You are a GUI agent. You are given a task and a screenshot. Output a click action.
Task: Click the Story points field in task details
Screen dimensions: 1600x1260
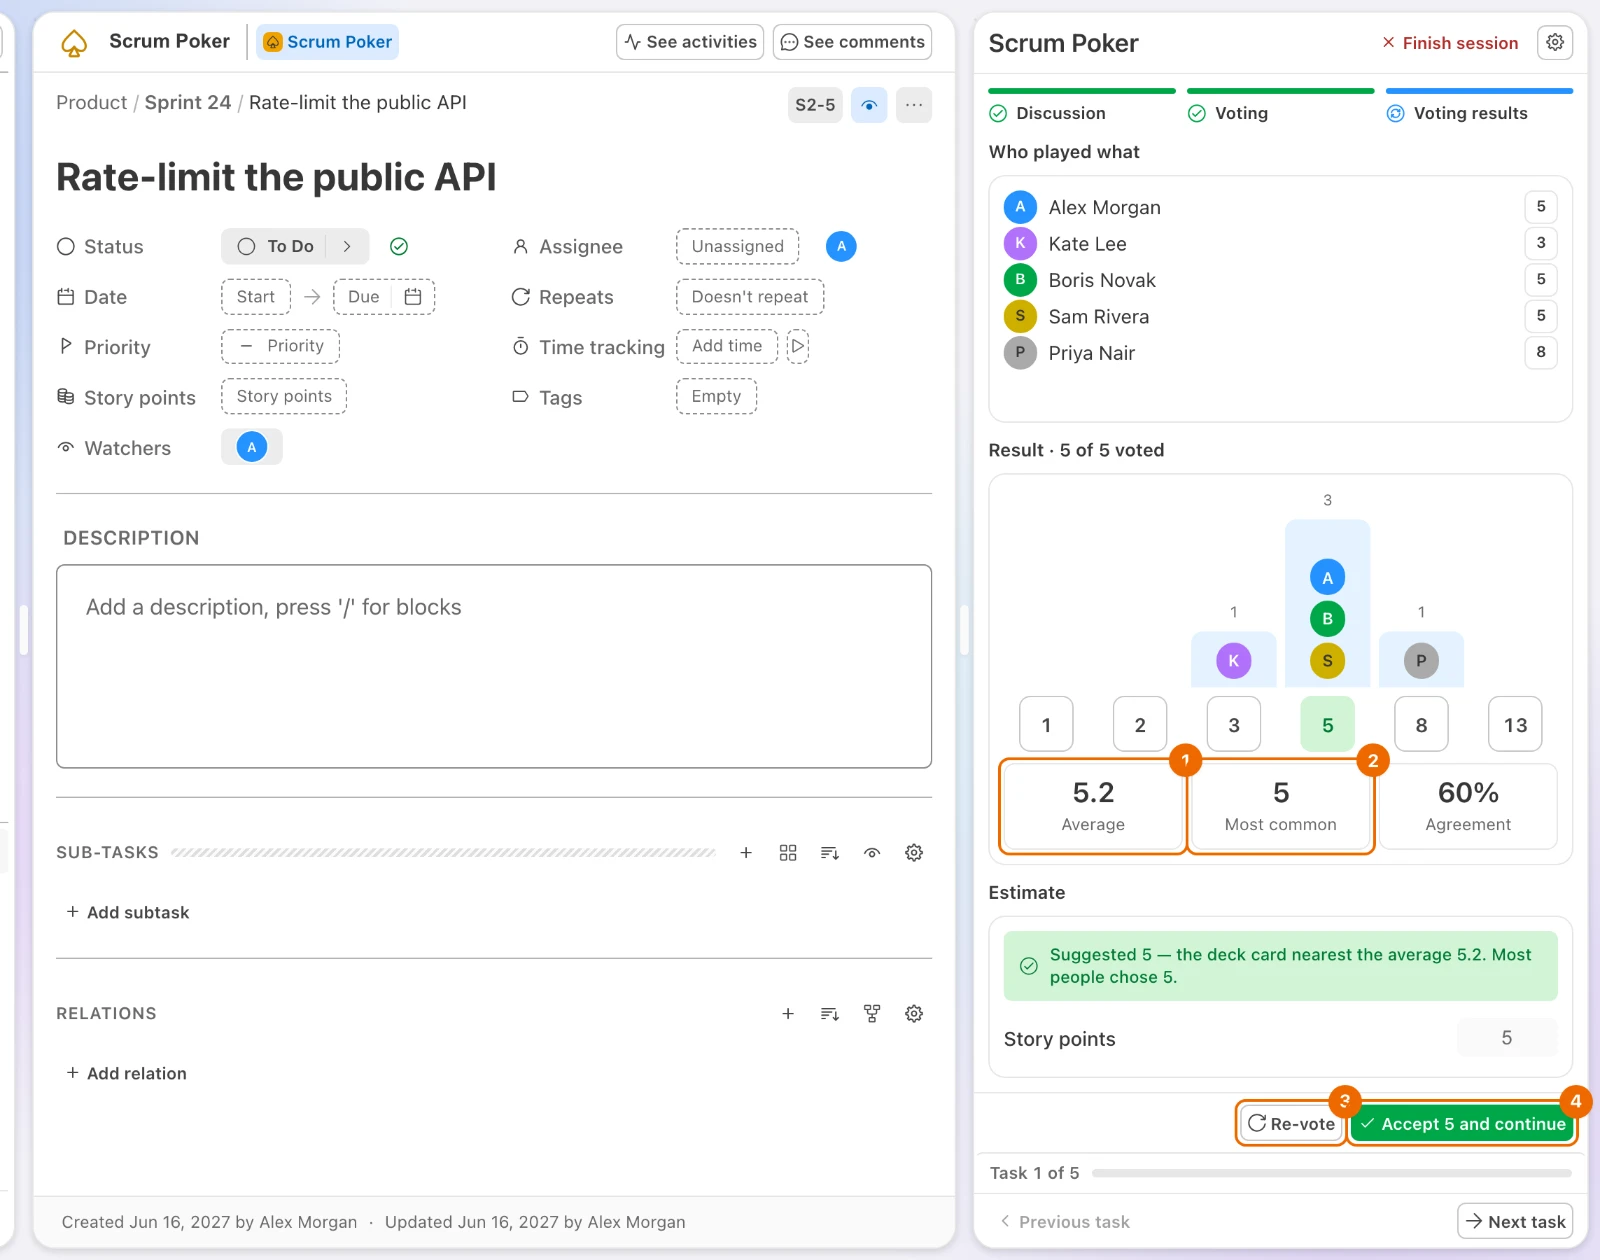284,396
